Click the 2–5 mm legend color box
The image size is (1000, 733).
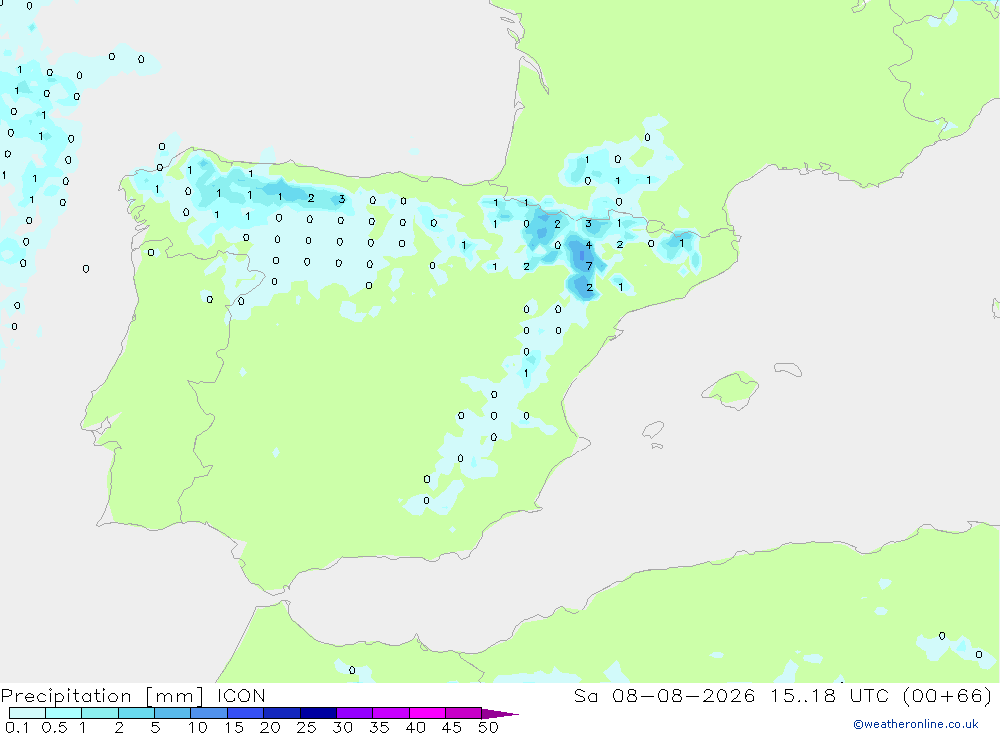(136, 713)
